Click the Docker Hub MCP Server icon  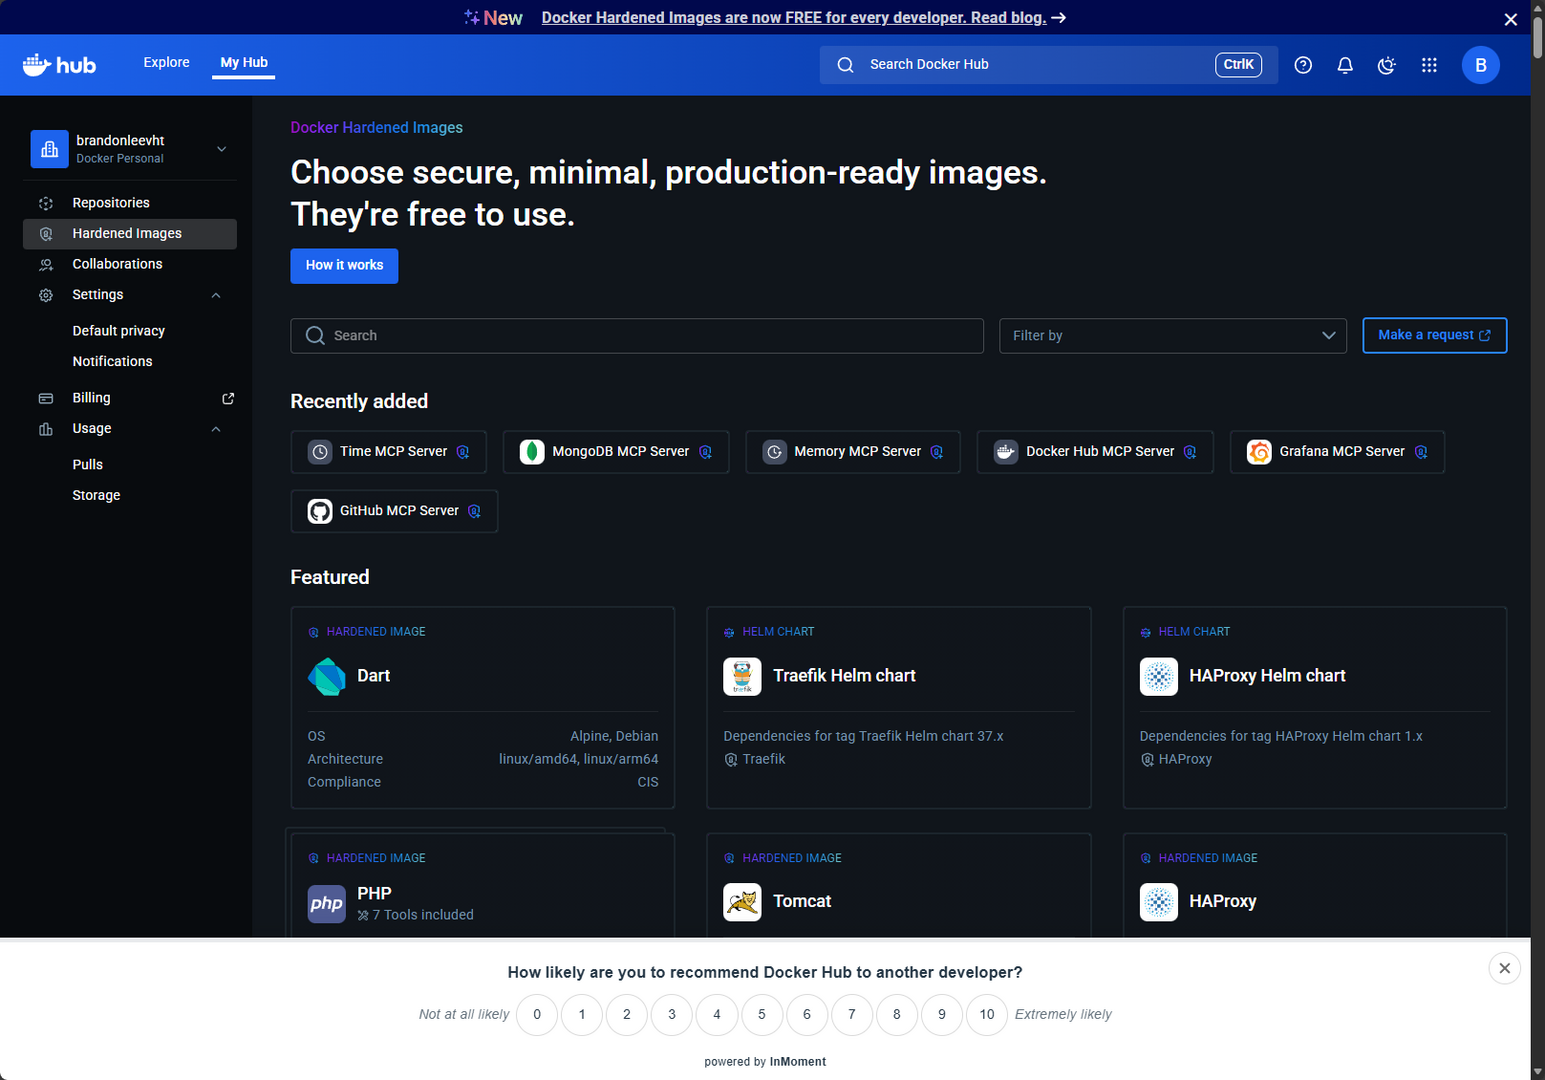click(x=1006, y=452)
